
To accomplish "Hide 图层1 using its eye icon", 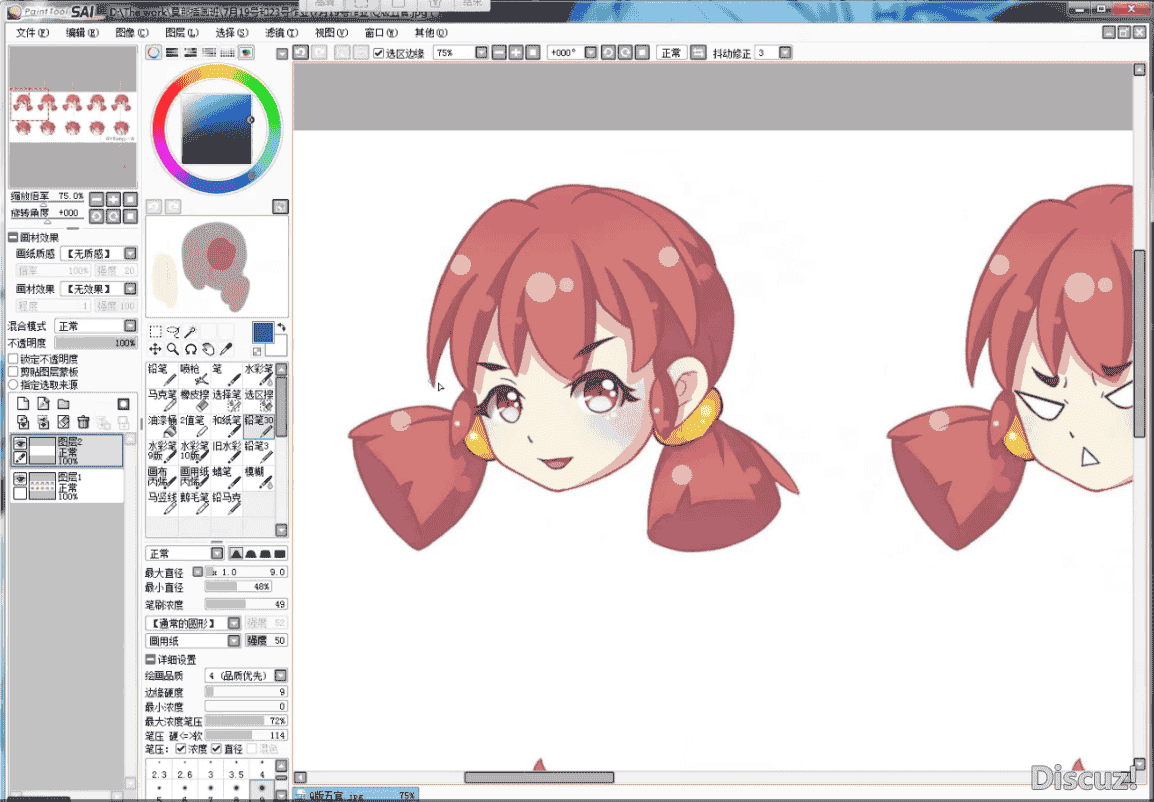I will click(x=20, y=479).
